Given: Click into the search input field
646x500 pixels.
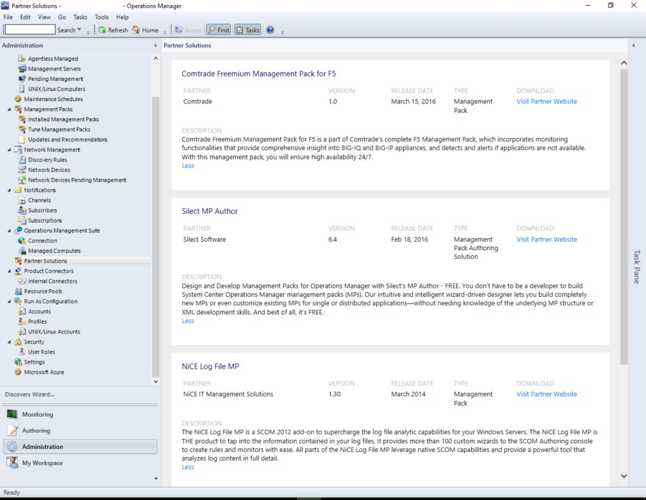Looking at the screenshot, I should (29, 30).
